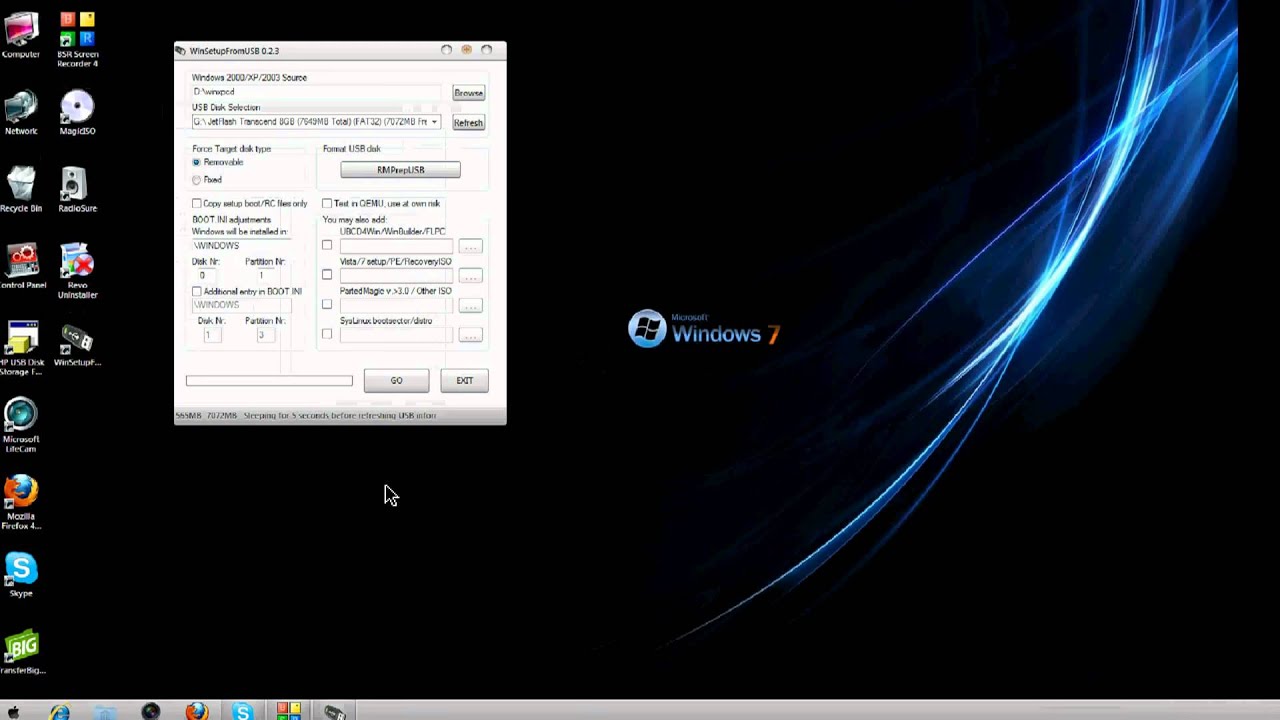Tick the PartedMagic / Other ISO checkbox
Screen dimensions: 1280x720
coord(327,304)
